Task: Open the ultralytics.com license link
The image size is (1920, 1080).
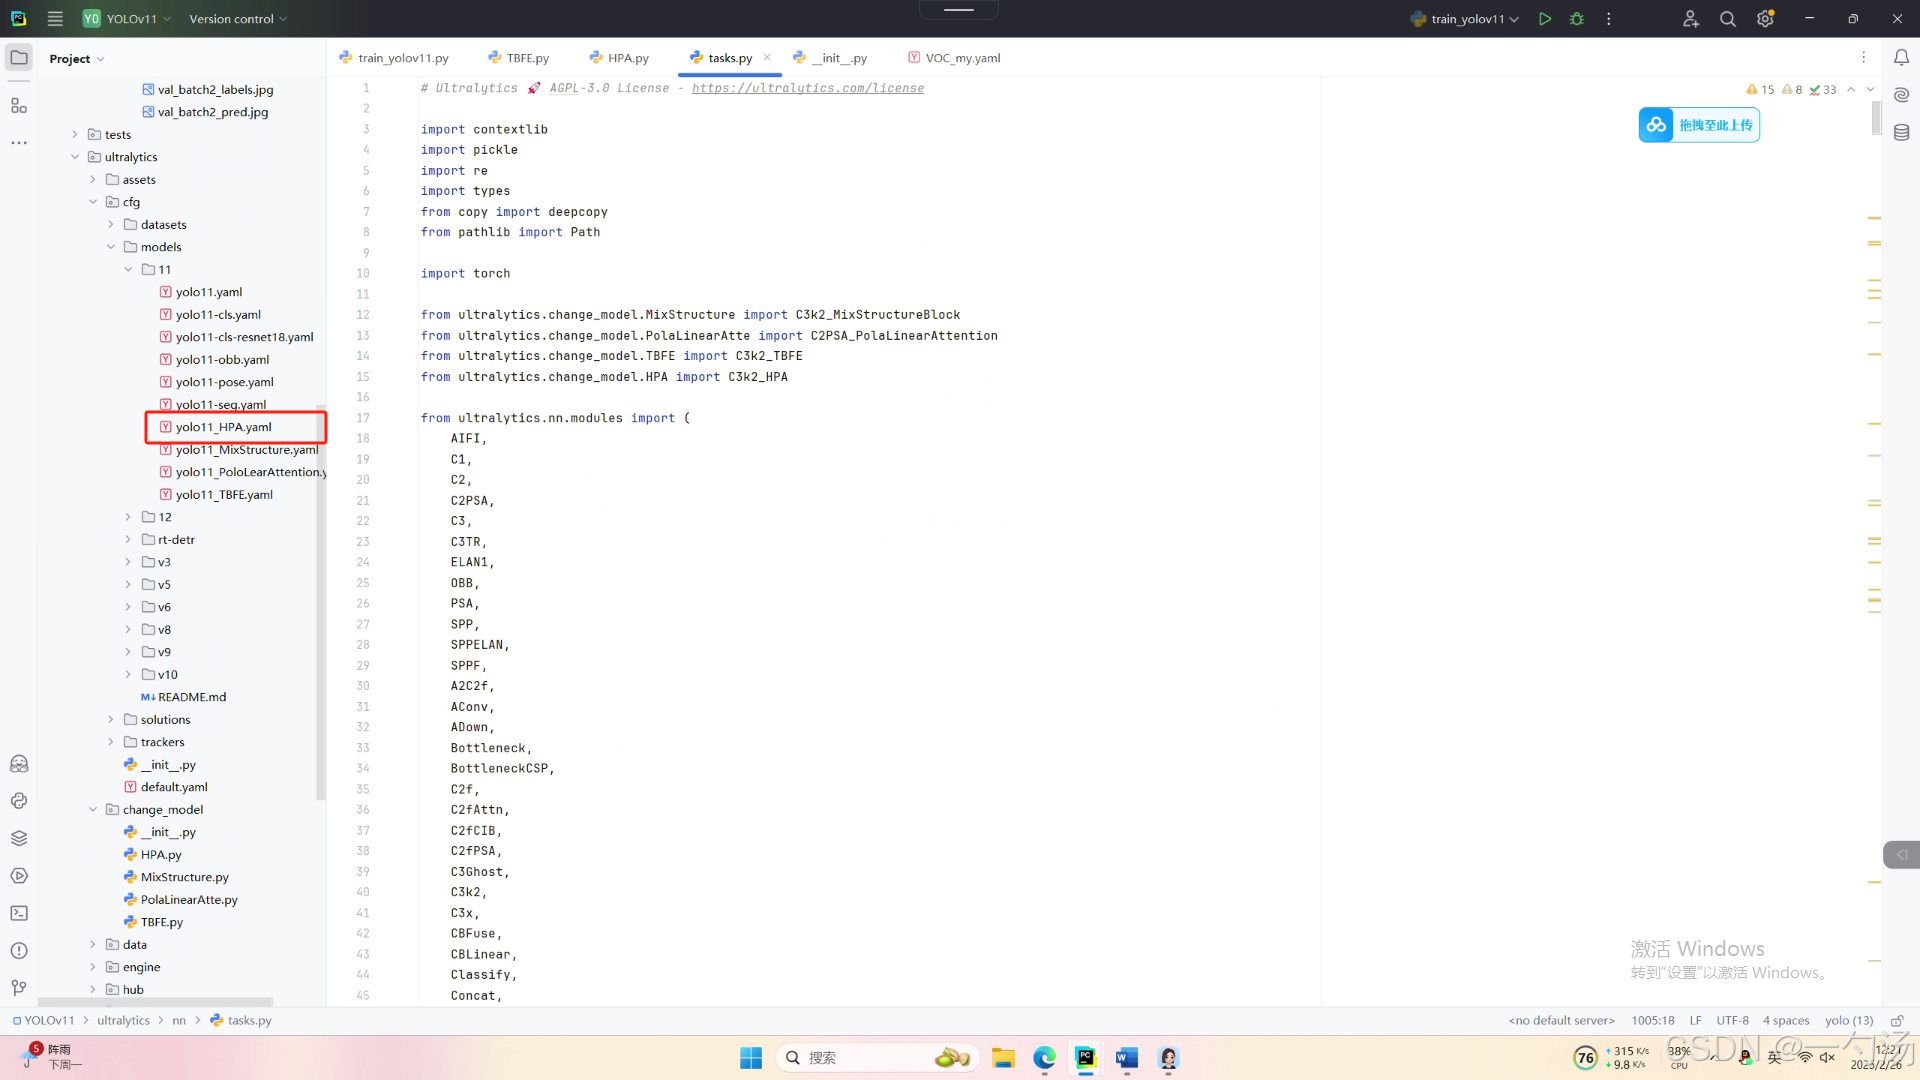Action: coord(807,88)
